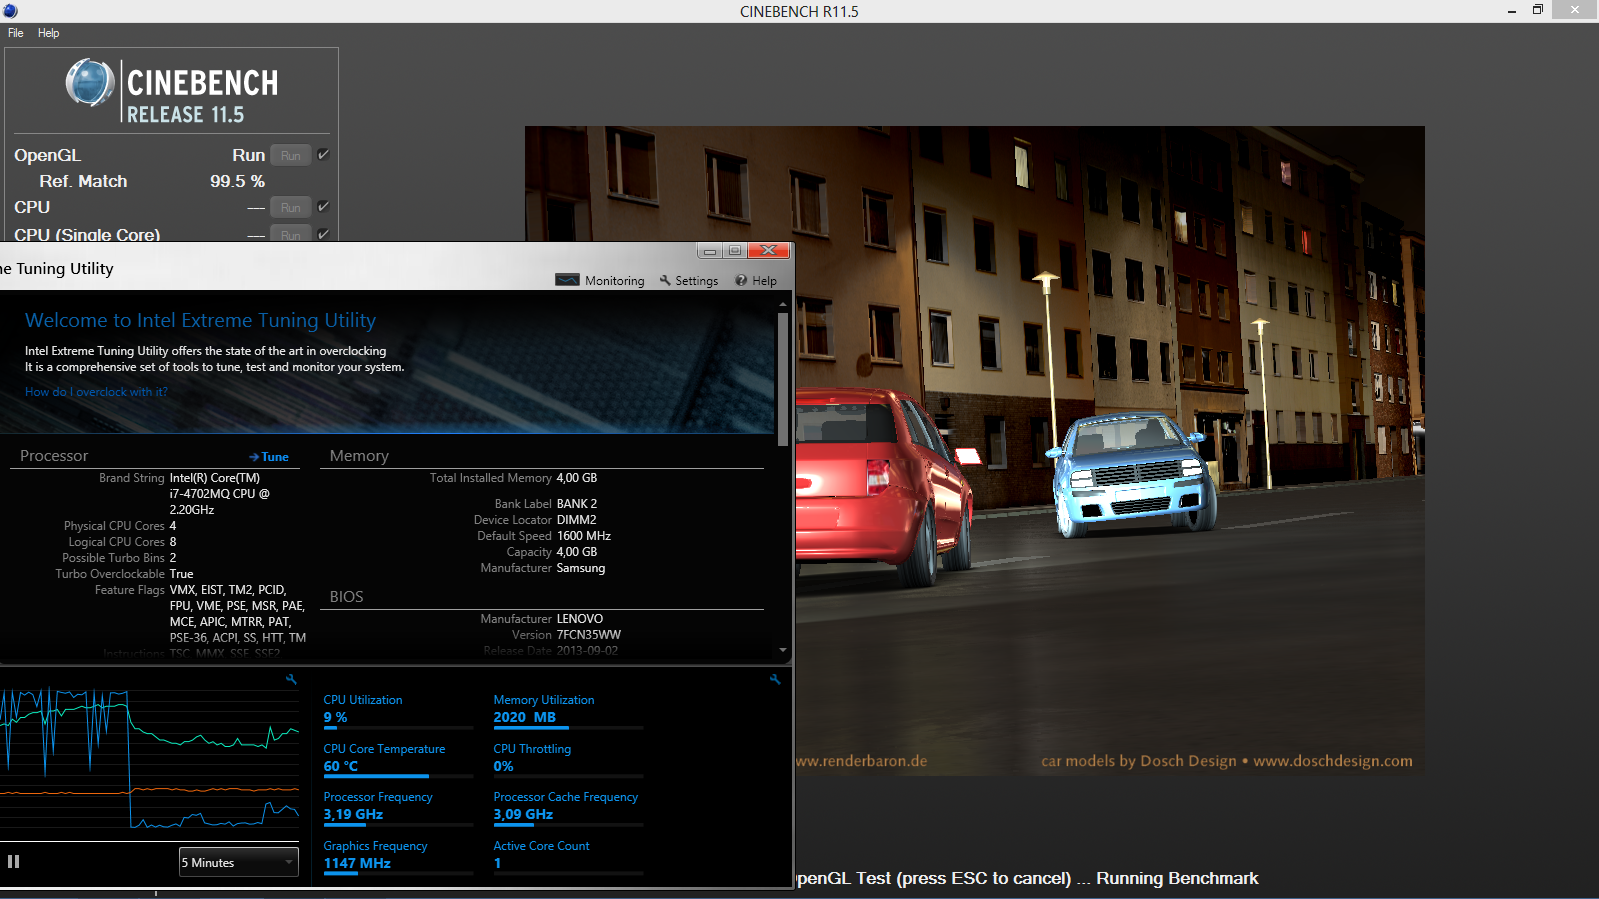Click the scroll down arrow in info panel

(783, 650)
